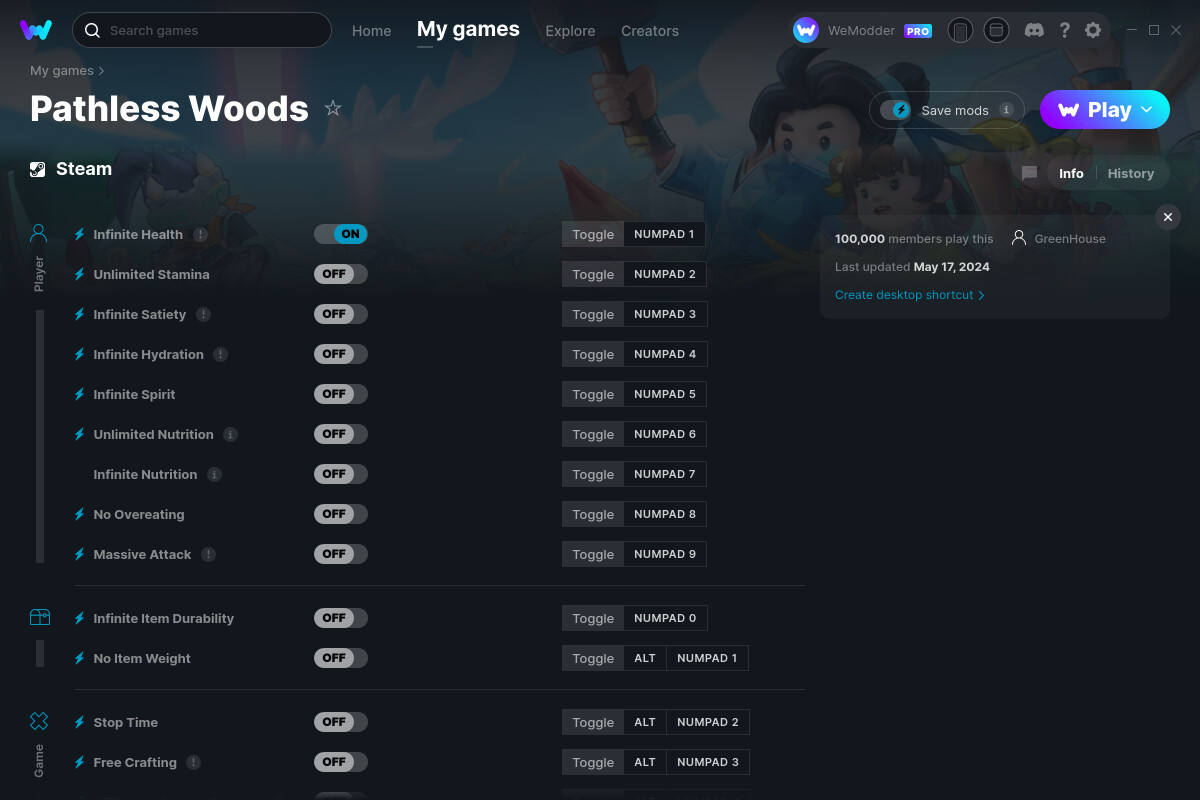Open the settings gear icon
The image size is (1200, 800).
tap(1093, 30)
